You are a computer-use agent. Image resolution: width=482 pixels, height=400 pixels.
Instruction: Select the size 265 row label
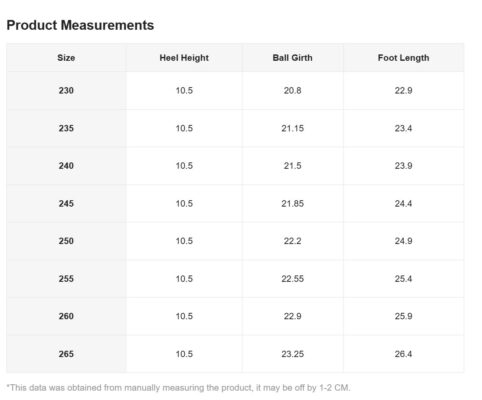[x=66, y=354]
